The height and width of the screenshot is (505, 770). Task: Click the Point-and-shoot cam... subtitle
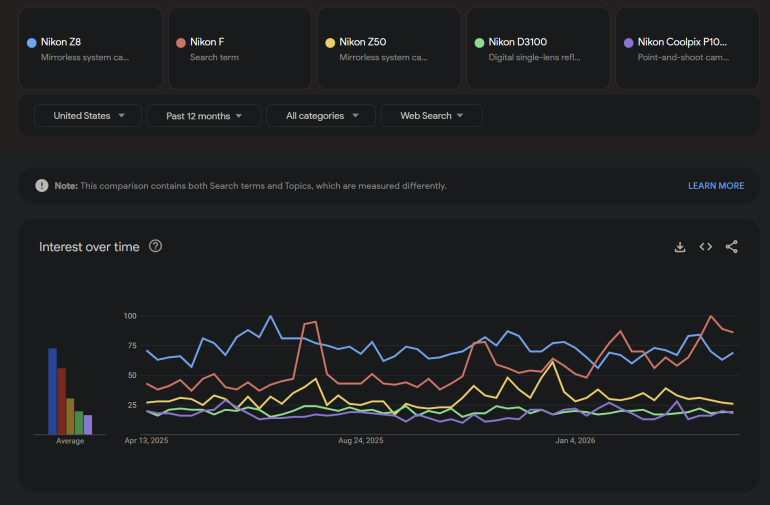click(683, 57)
